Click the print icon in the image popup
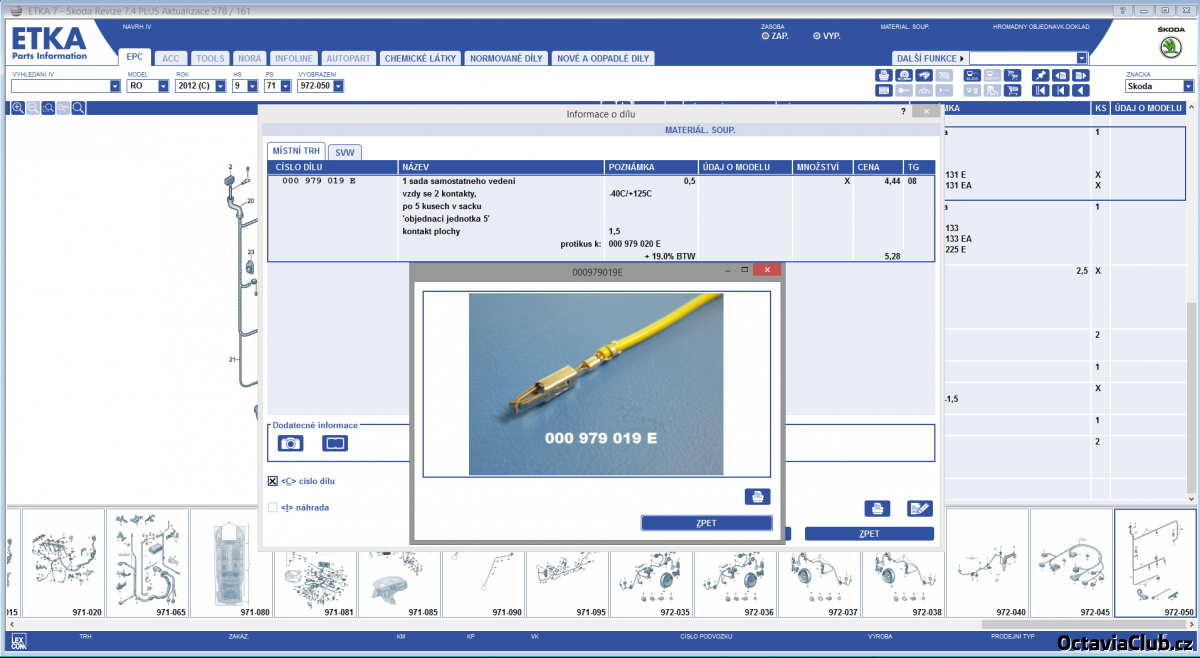This screenshot has height=658, width=1200. (x=757, y=496)
